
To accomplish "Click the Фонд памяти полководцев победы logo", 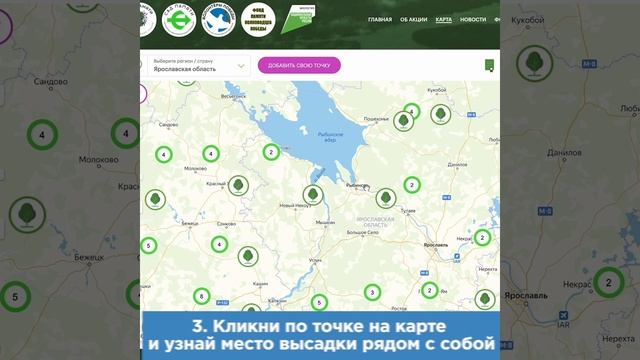I will point(258,20).
